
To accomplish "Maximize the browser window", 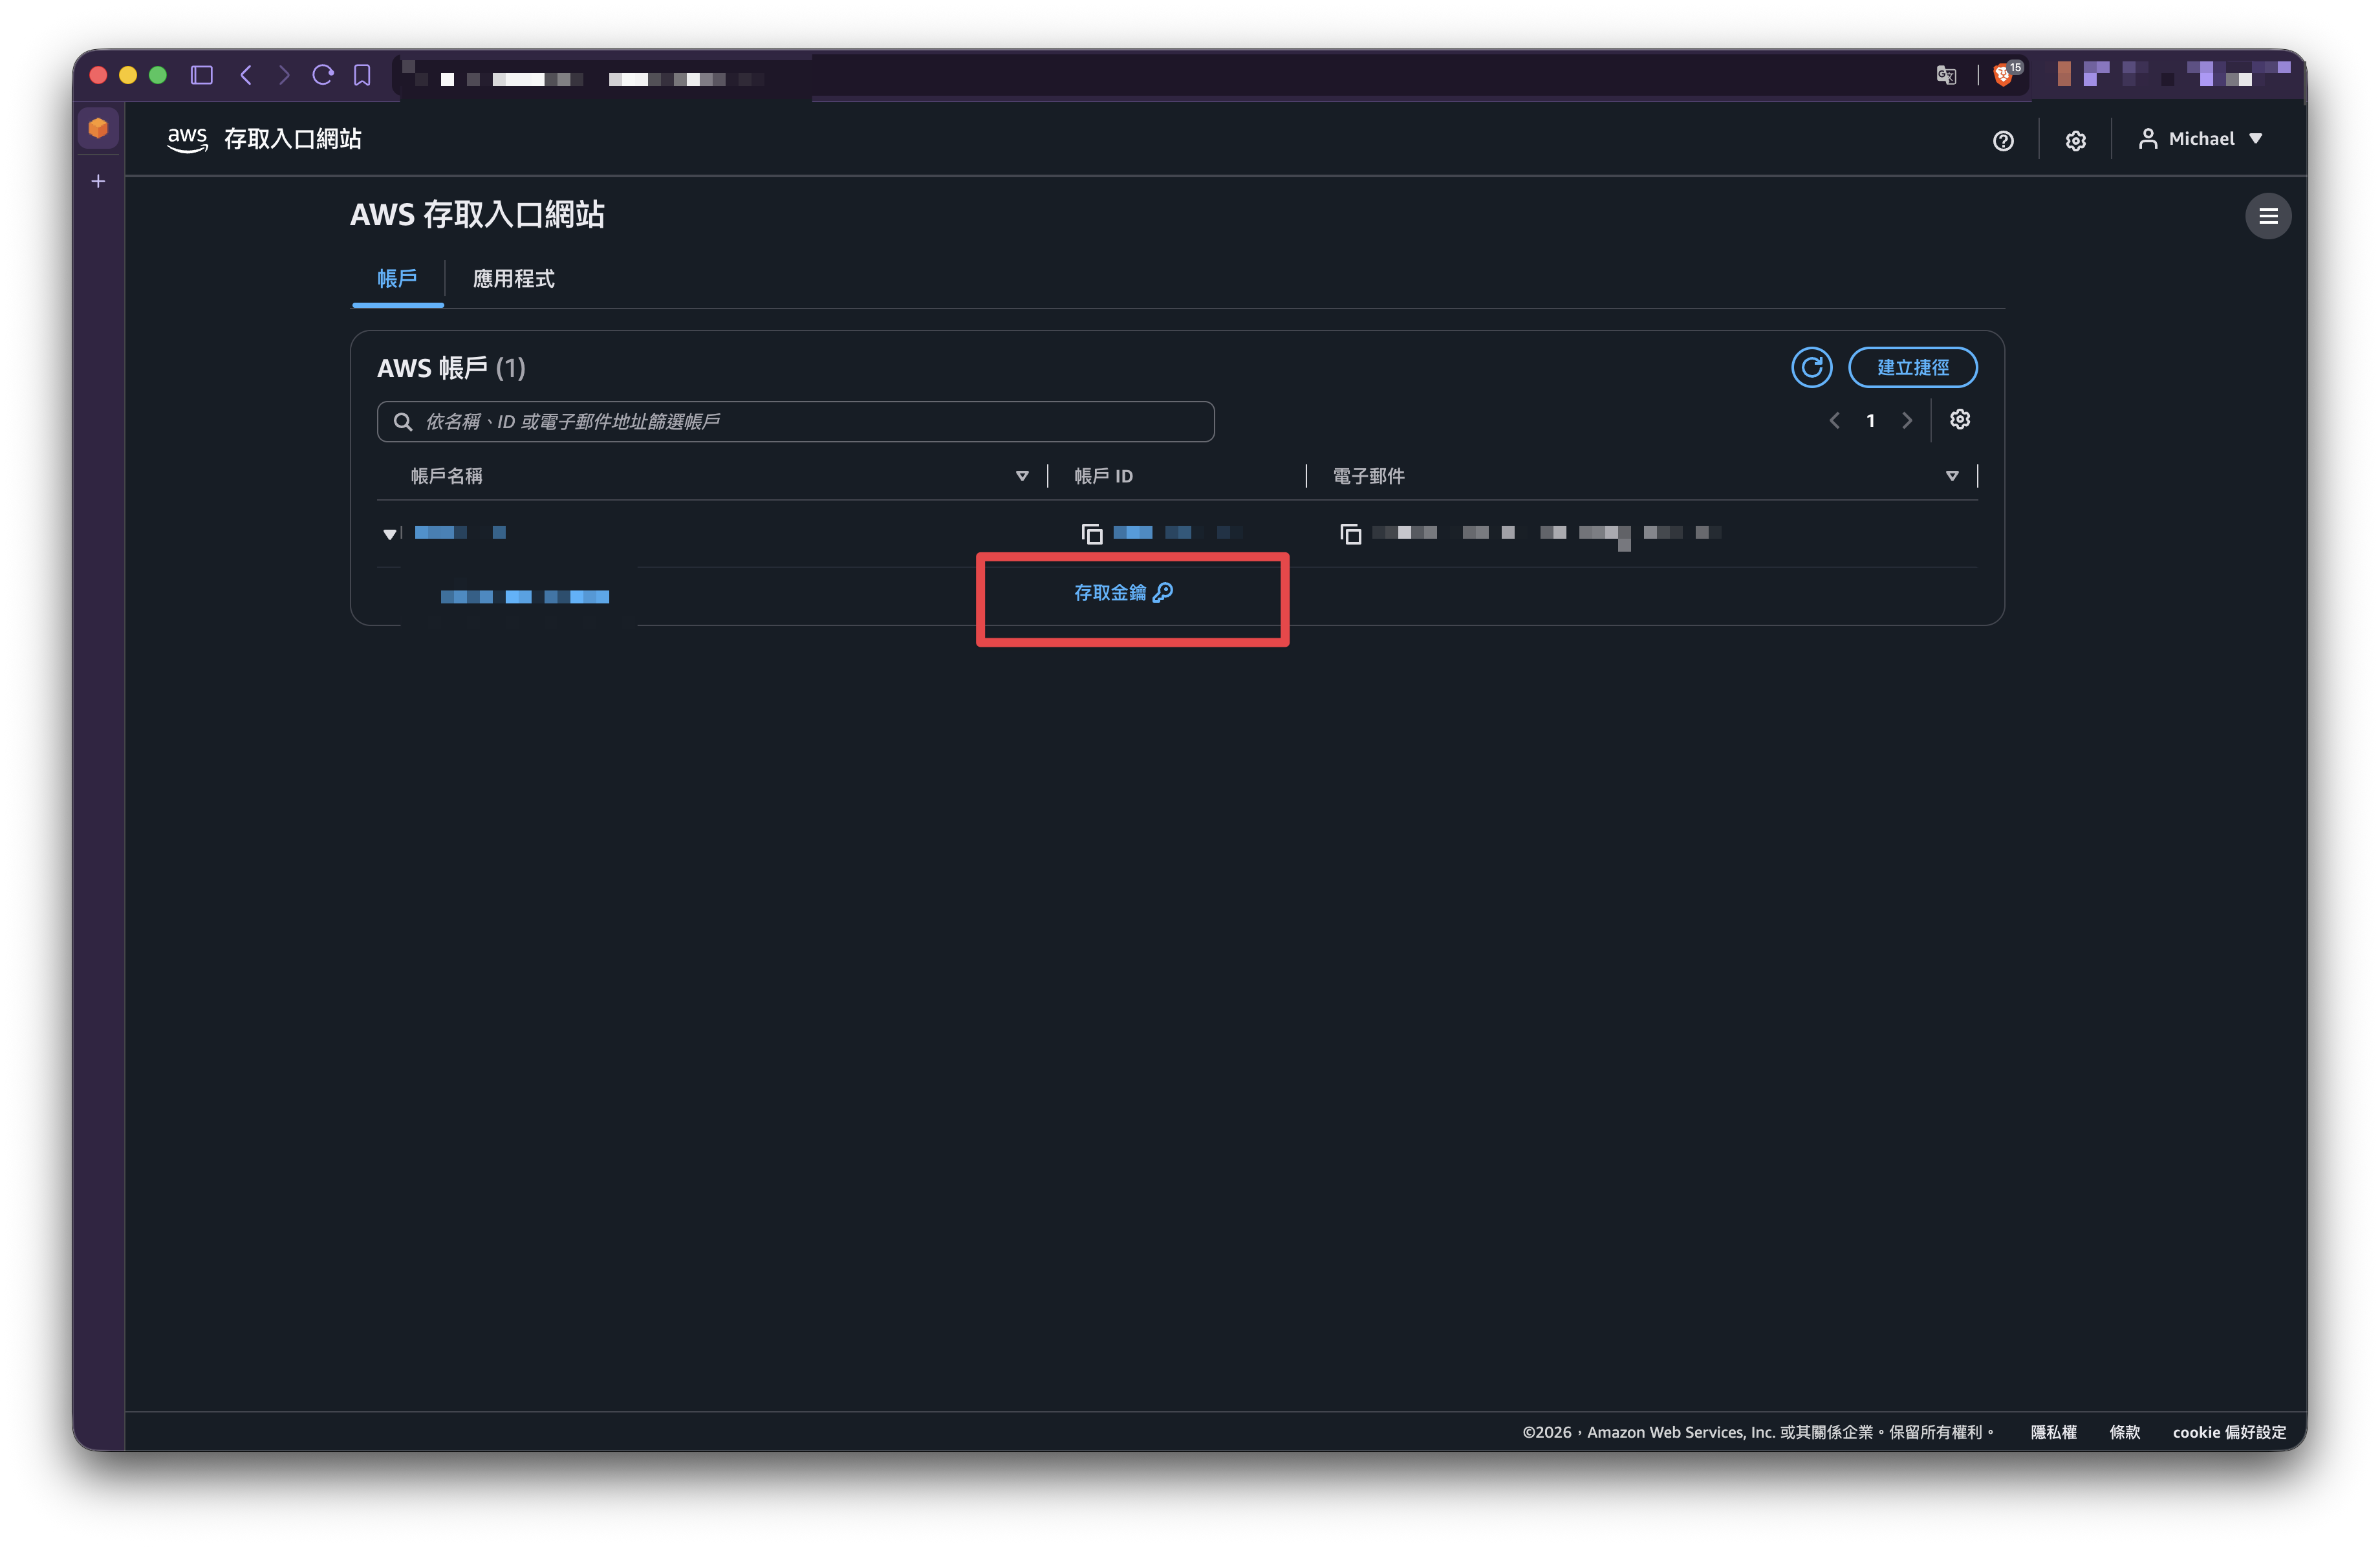I will 158,75.
